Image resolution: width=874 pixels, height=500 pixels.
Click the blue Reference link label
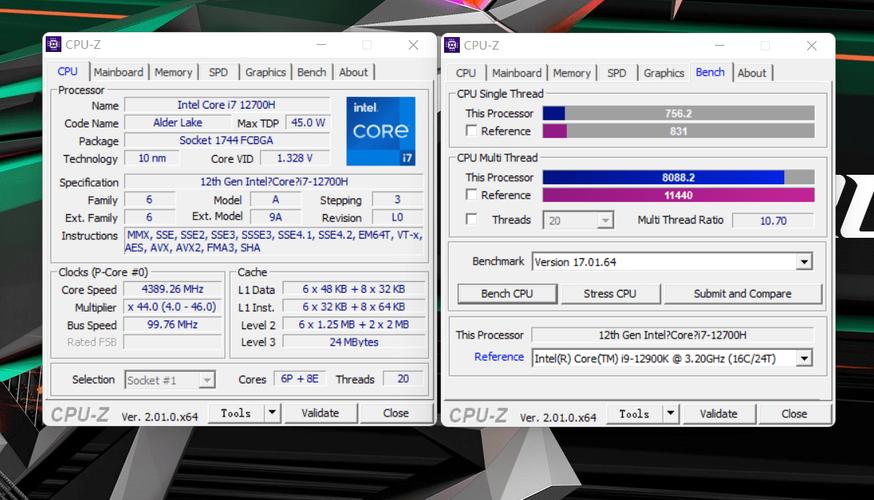[x=499, y=357]
